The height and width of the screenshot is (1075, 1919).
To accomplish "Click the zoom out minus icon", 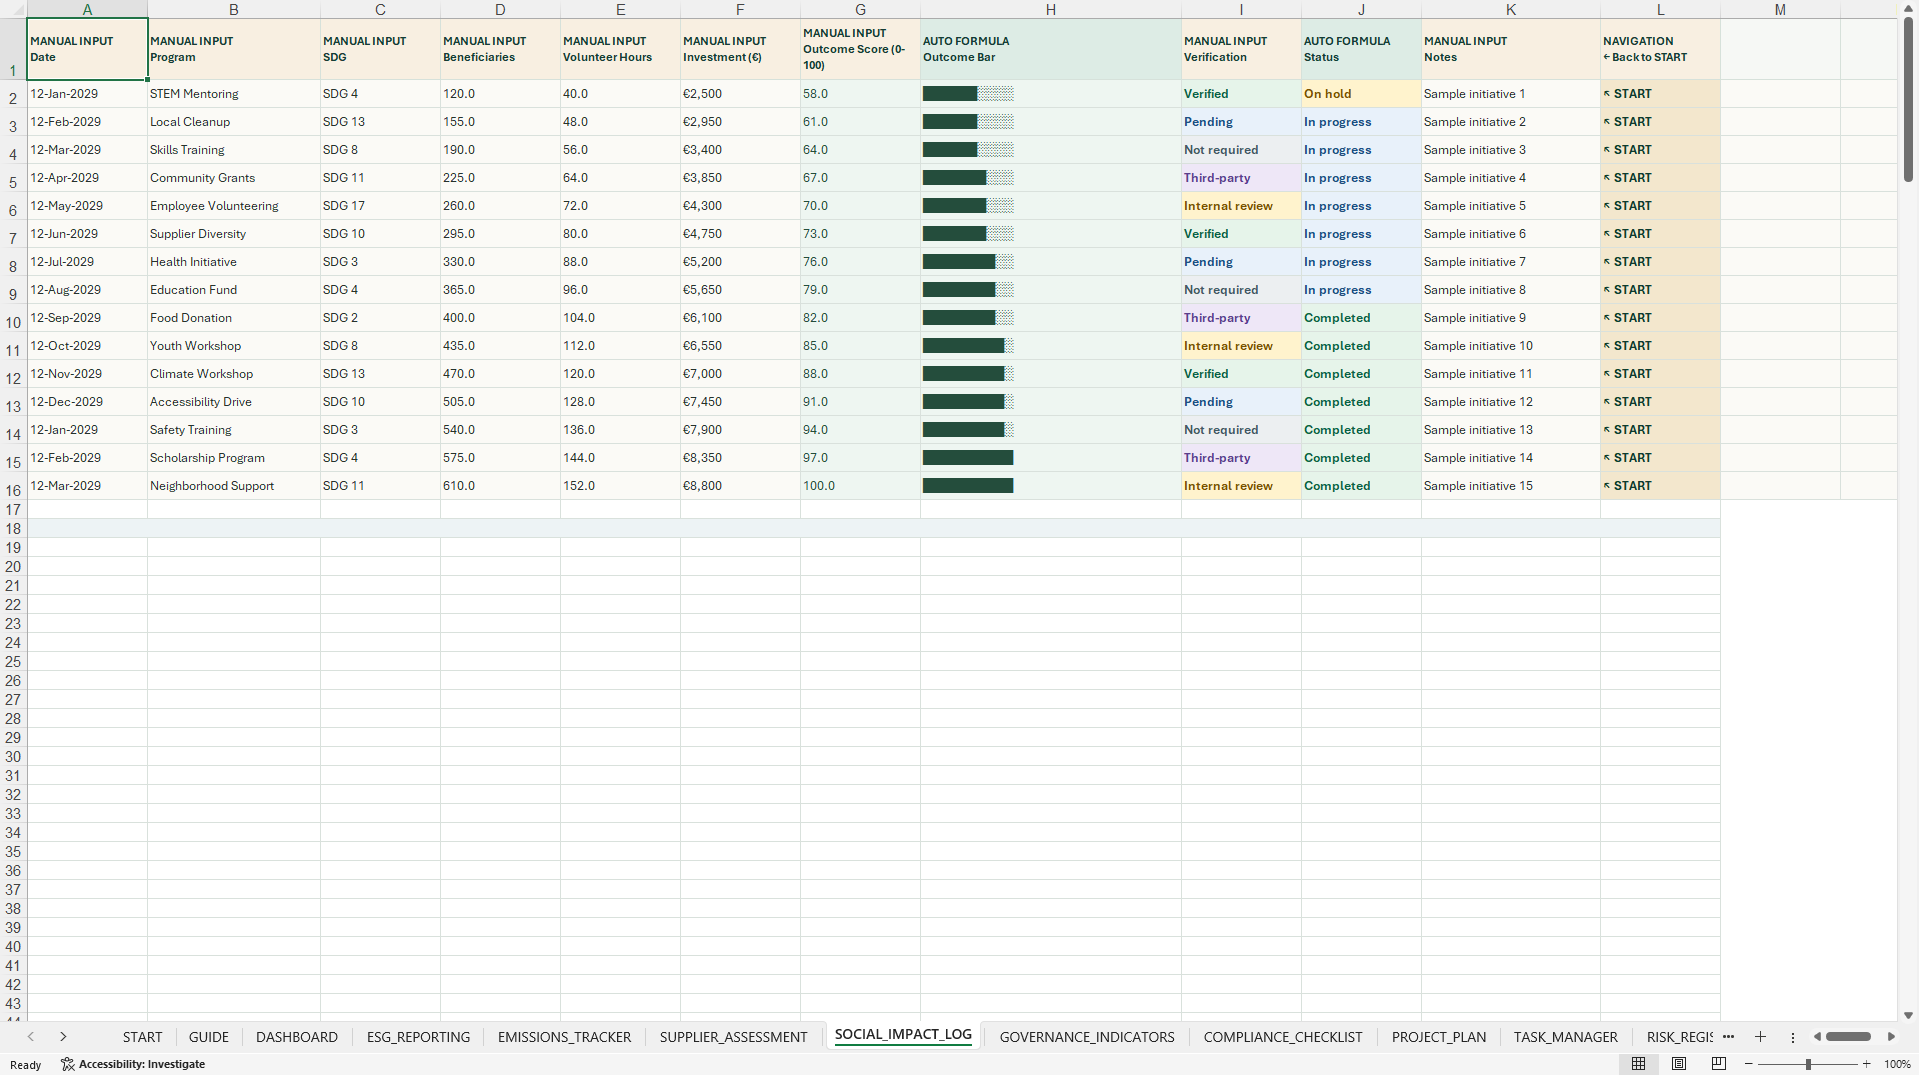I will point(1749,1064).
